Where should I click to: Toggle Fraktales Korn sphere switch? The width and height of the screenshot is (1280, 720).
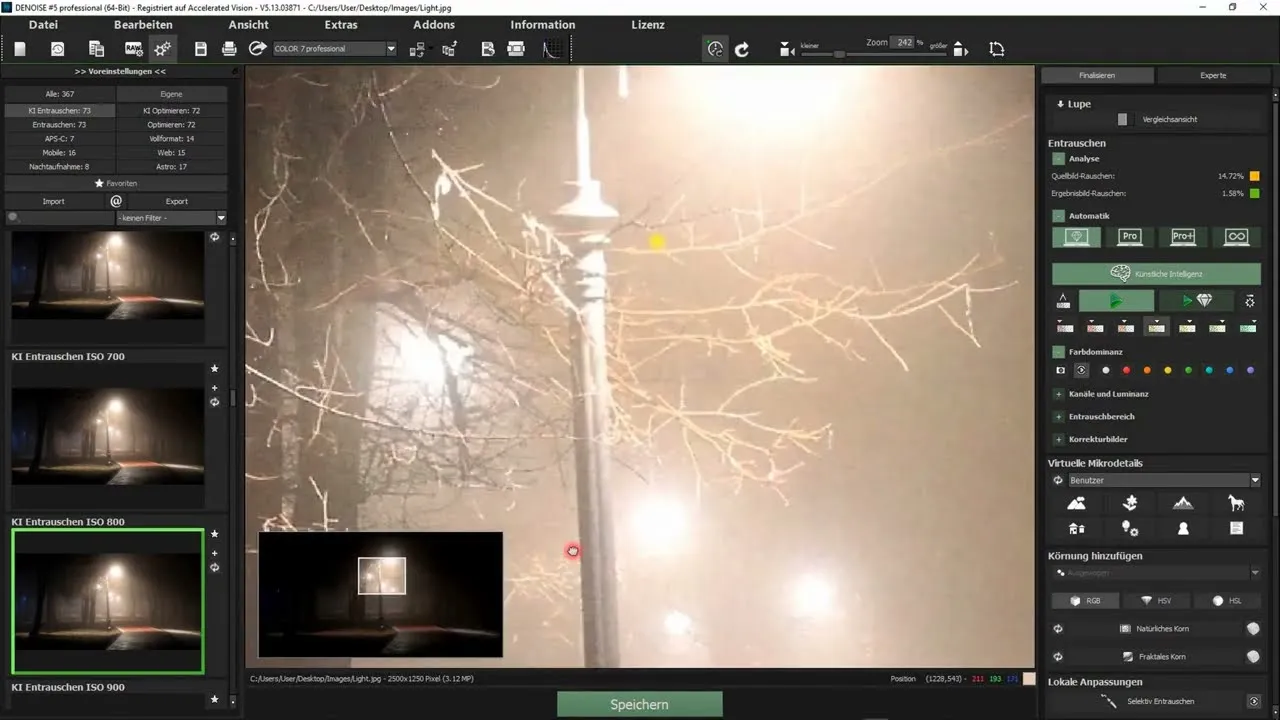pos(1253,657)
